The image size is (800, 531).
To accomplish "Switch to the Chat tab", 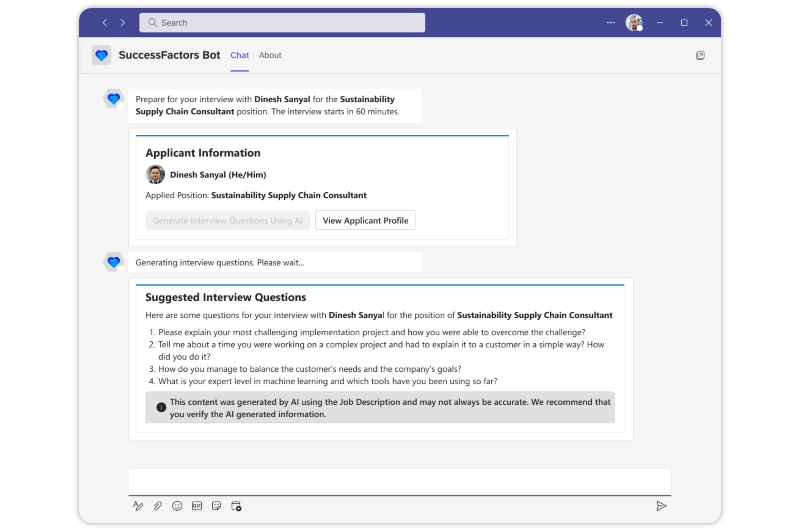I will pos(239,55).
